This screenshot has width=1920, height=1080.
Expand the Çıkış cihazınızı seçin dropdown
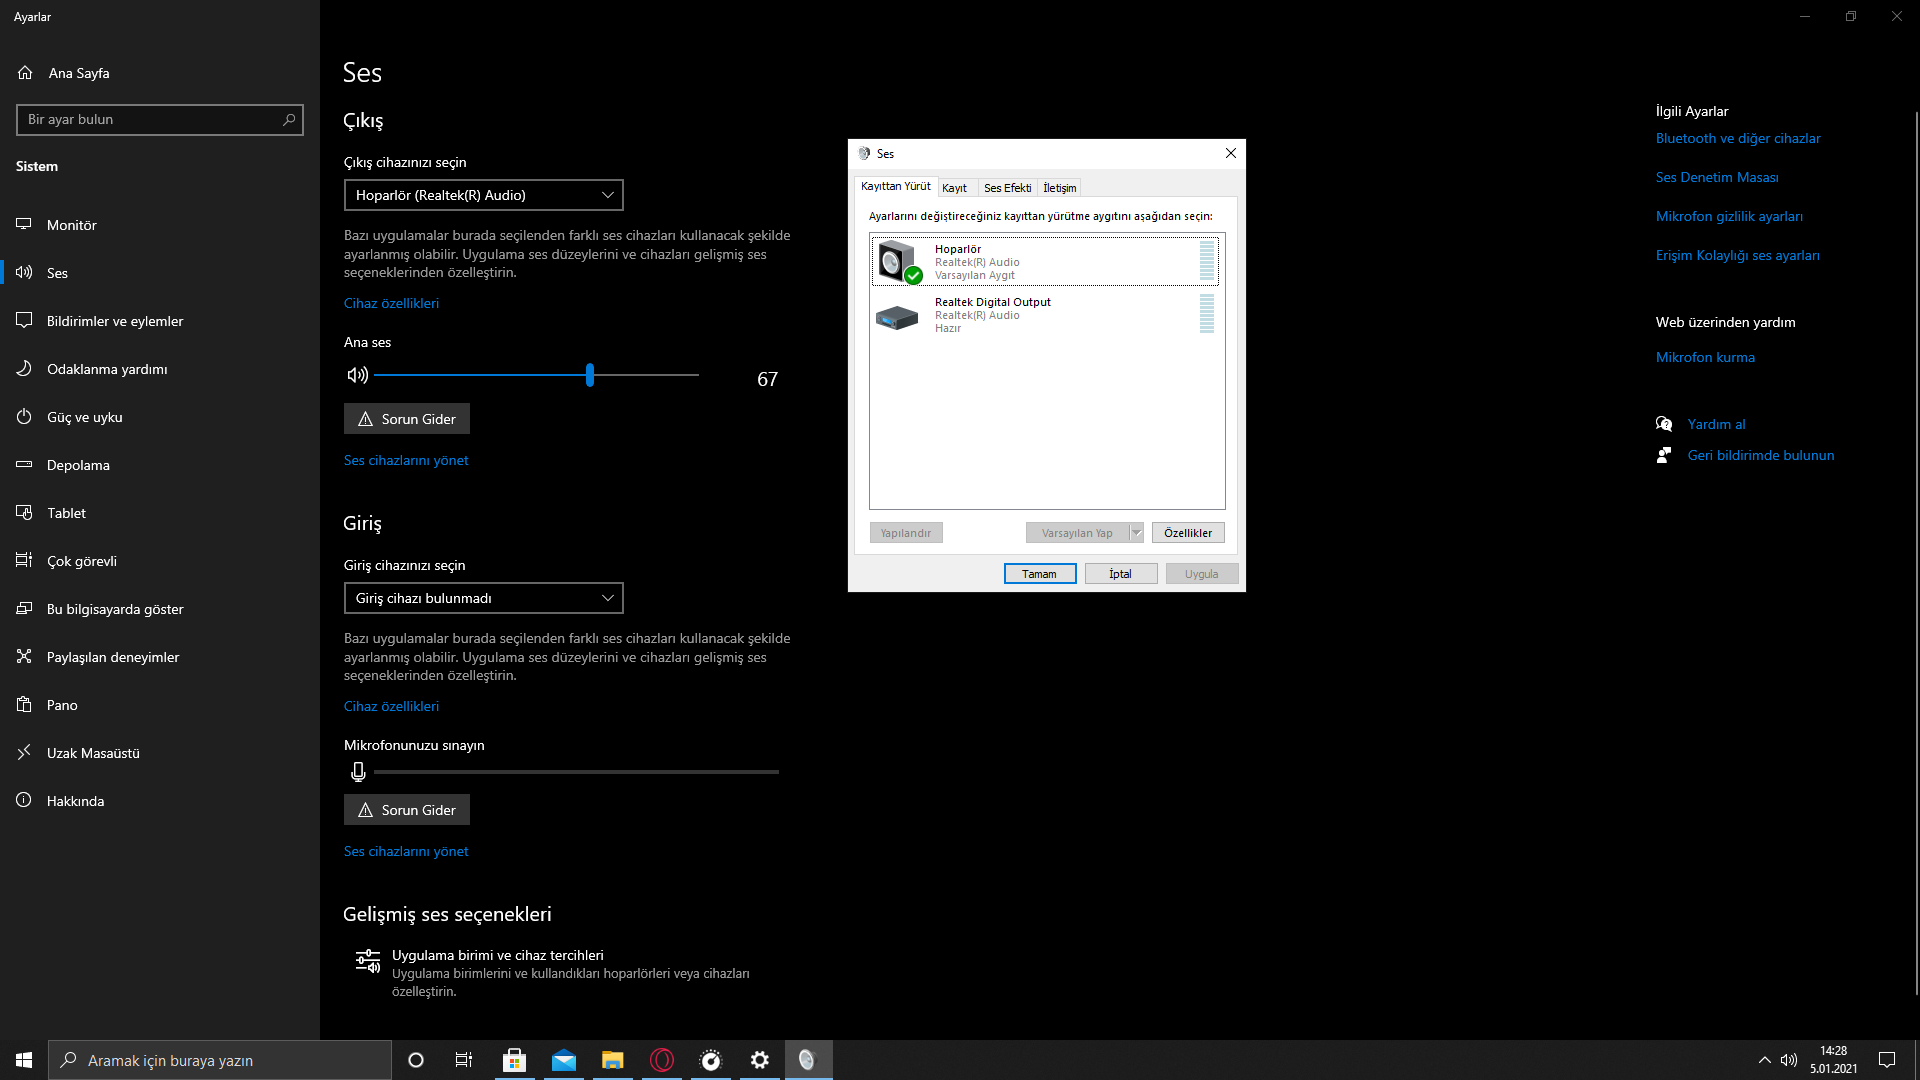click(x=483, y=195)
